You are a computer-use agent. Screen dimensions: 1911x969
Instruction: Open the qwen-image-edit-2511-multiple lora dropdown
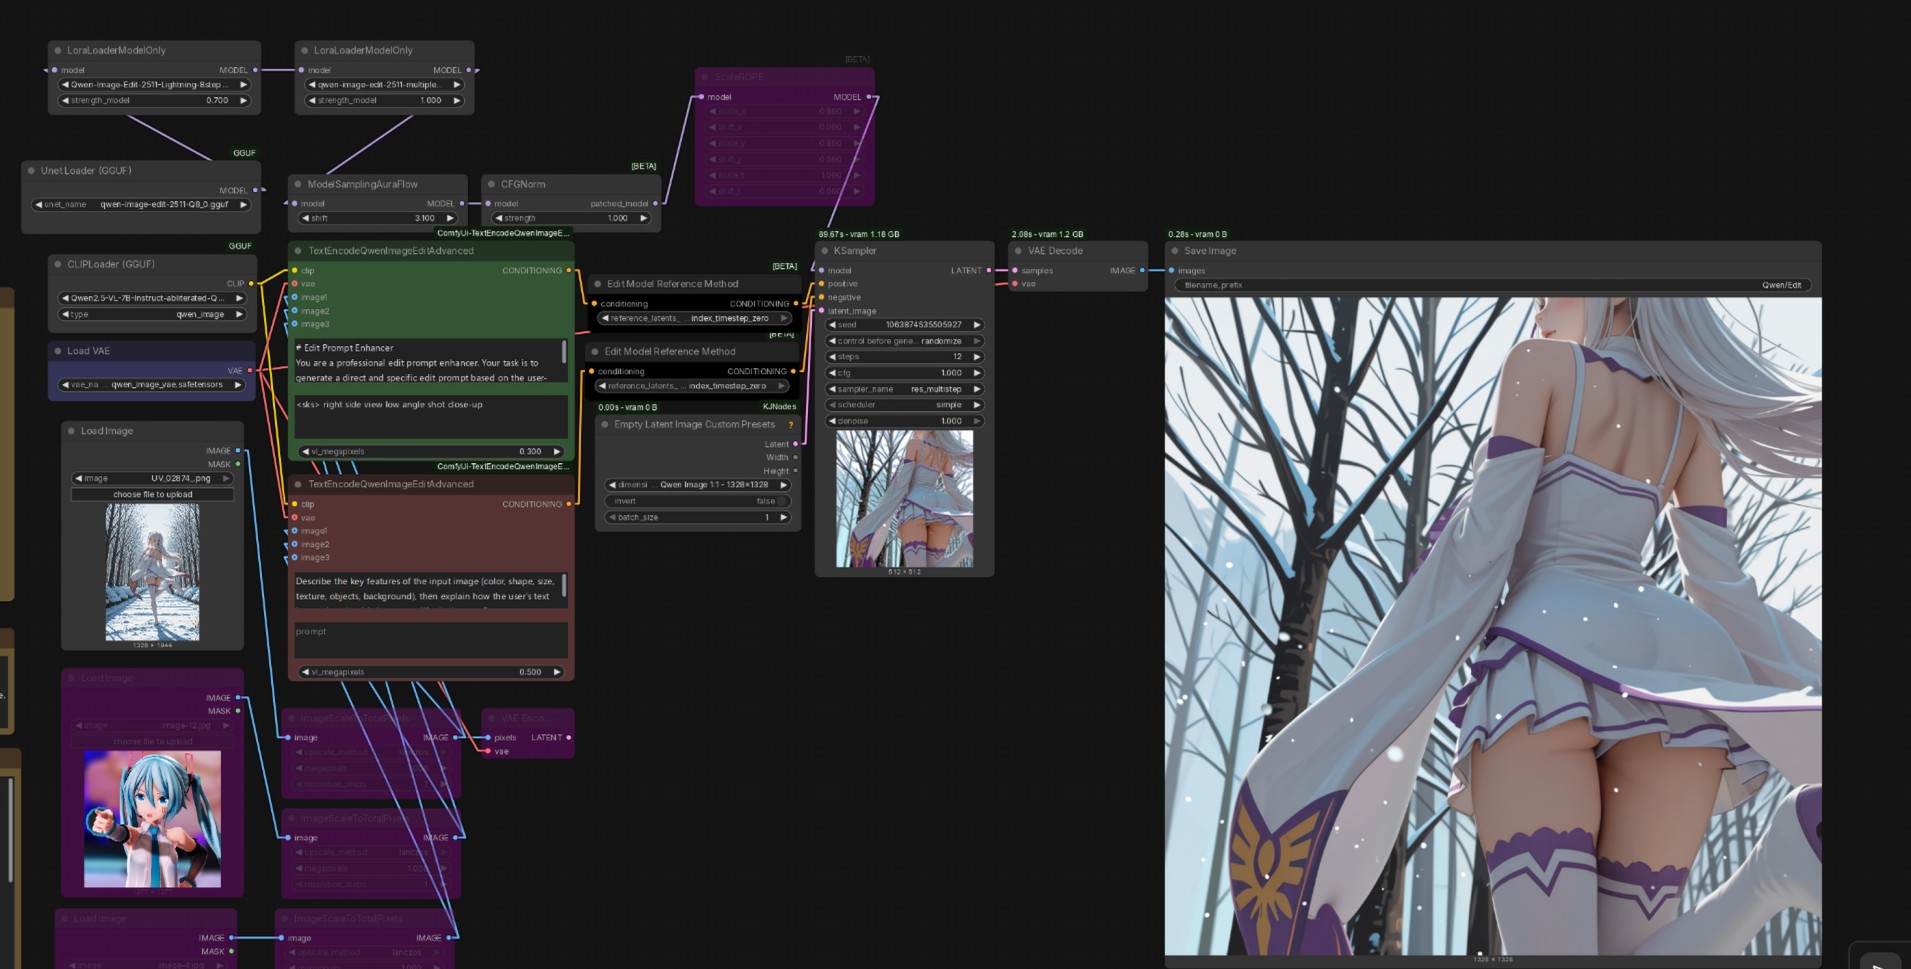384,85
